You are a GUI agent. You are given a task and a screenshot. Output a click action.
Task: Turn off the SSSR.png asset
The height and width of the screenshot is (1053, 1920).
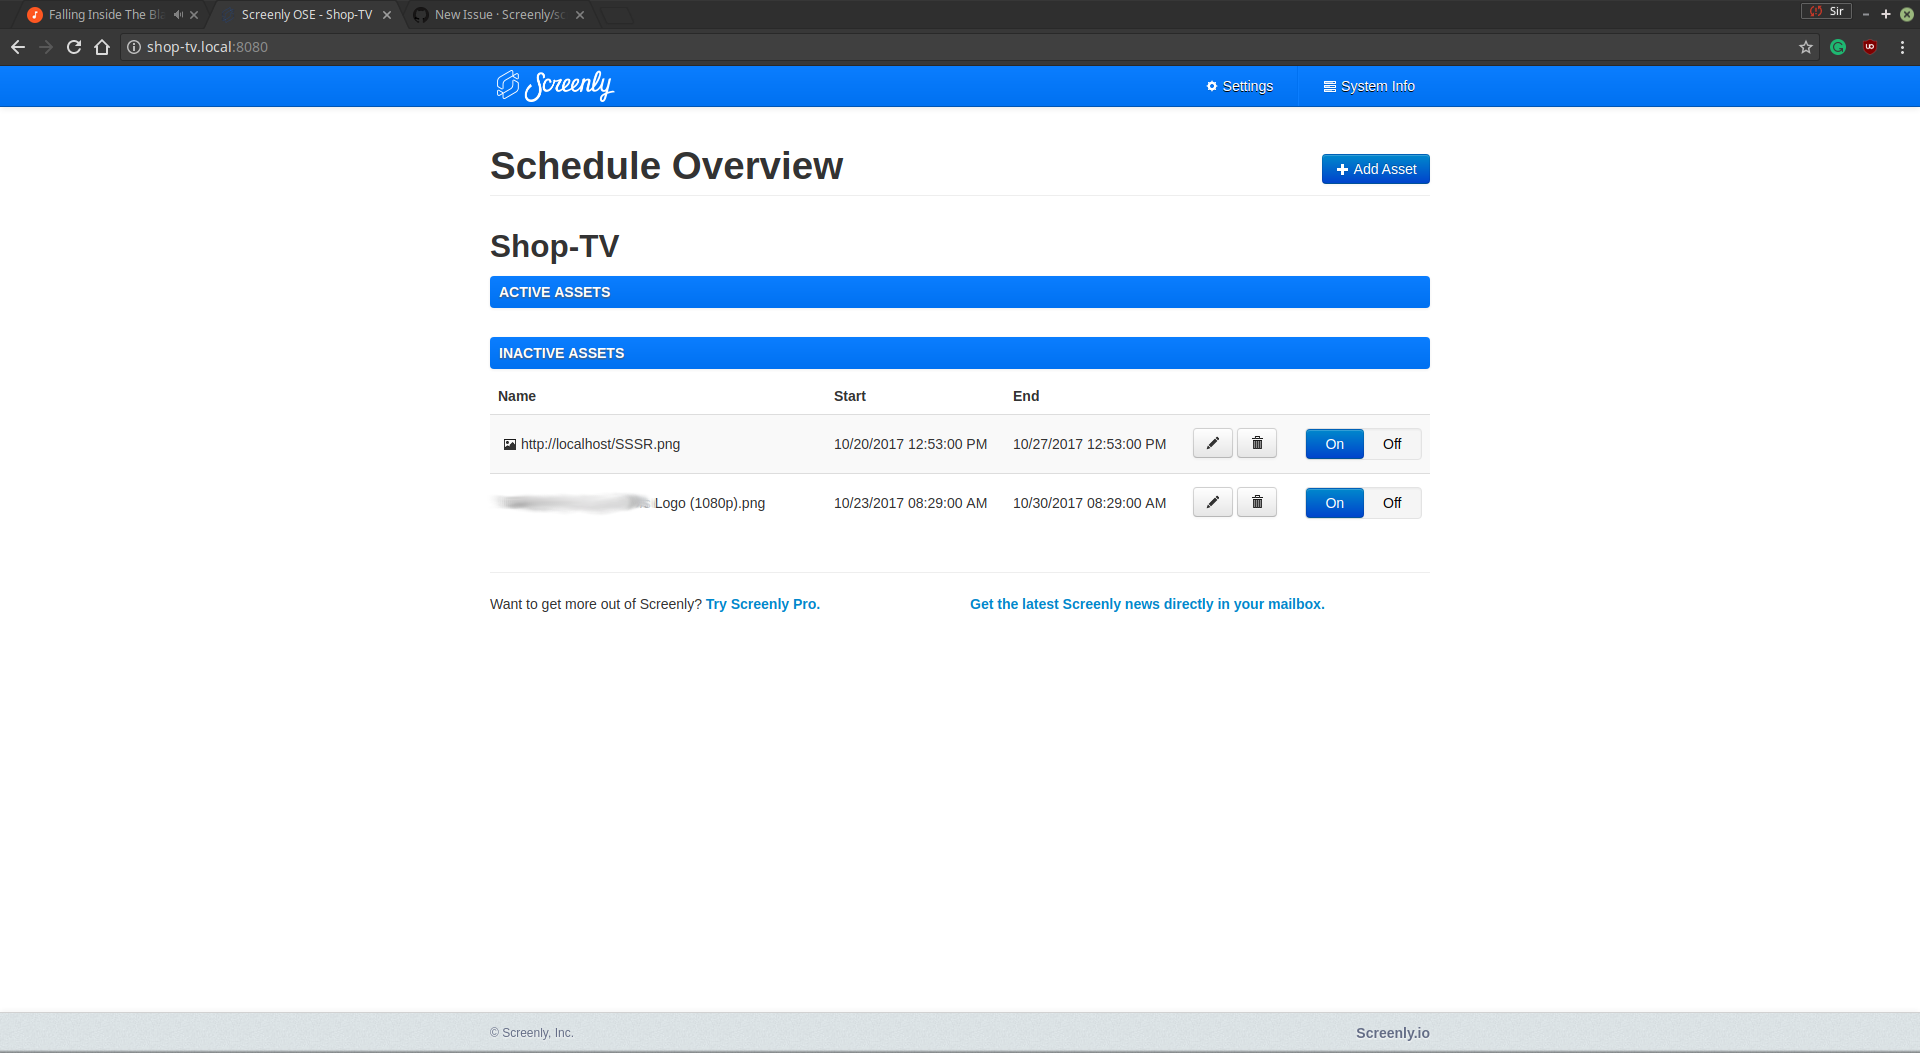pyautogui.click(x=1392, y=443)
